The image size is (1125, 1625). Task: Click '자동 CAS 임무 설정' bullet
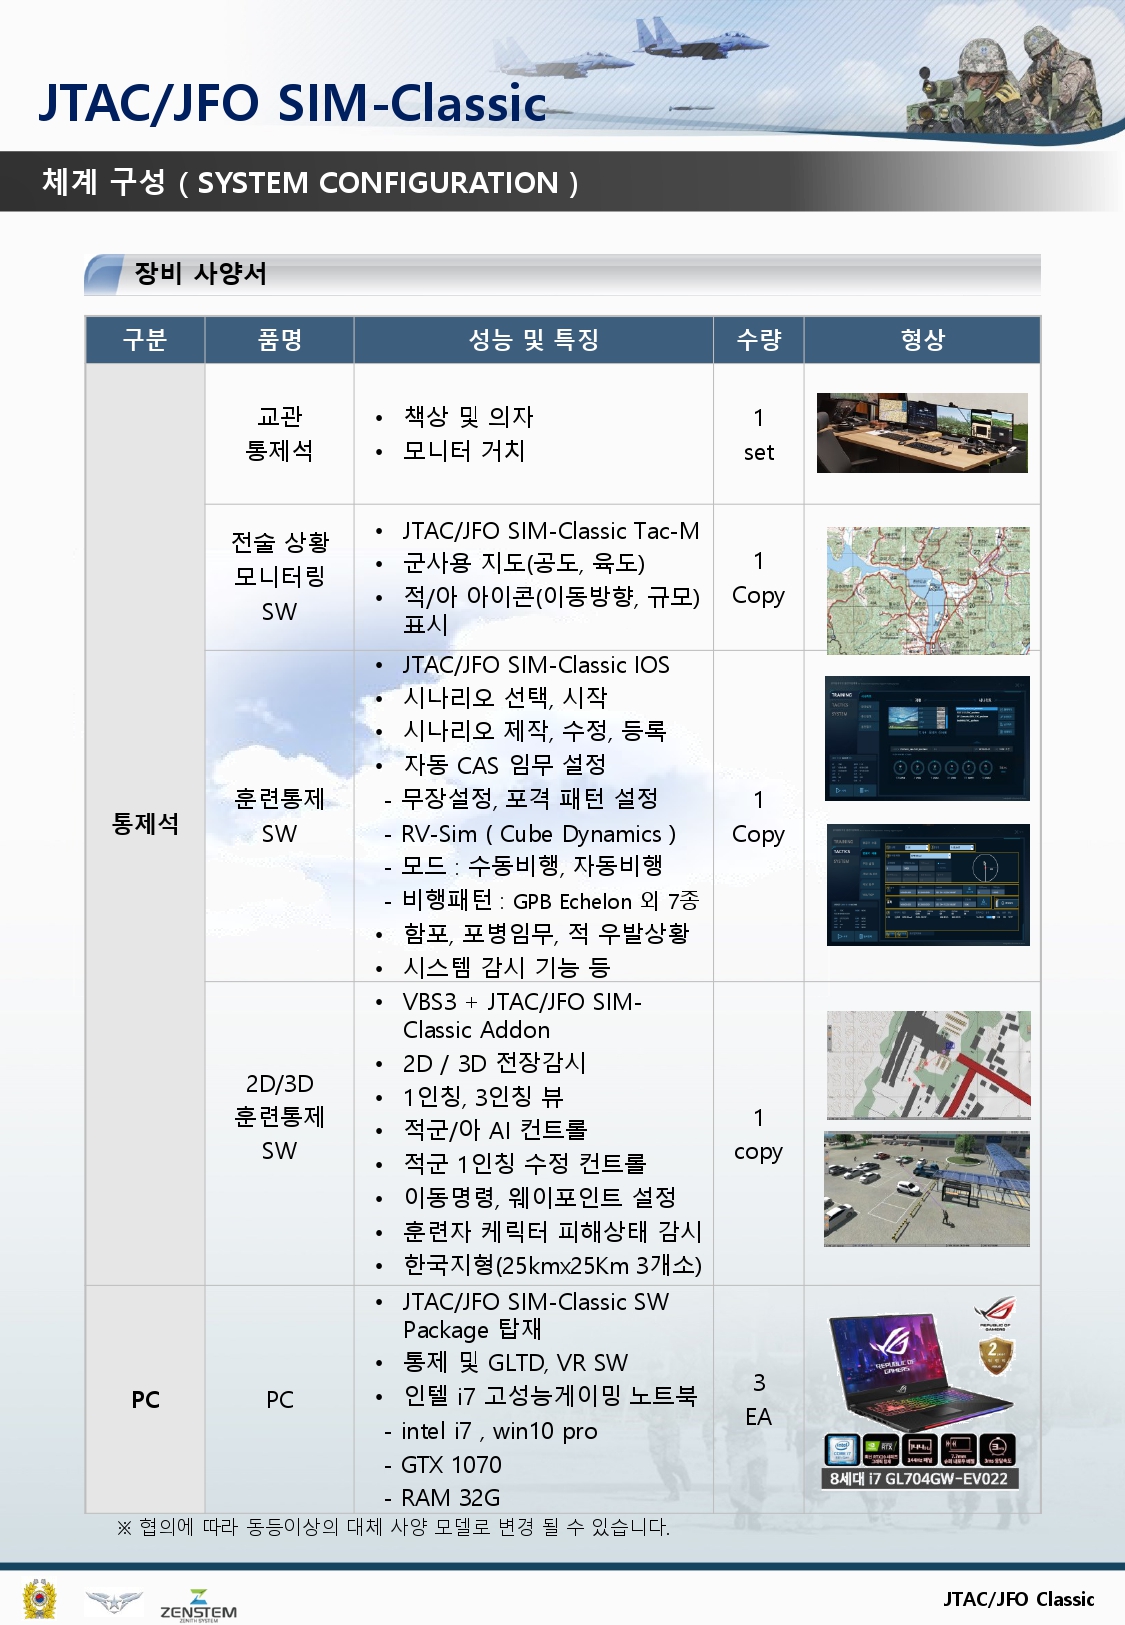click(x=504, y=765)
